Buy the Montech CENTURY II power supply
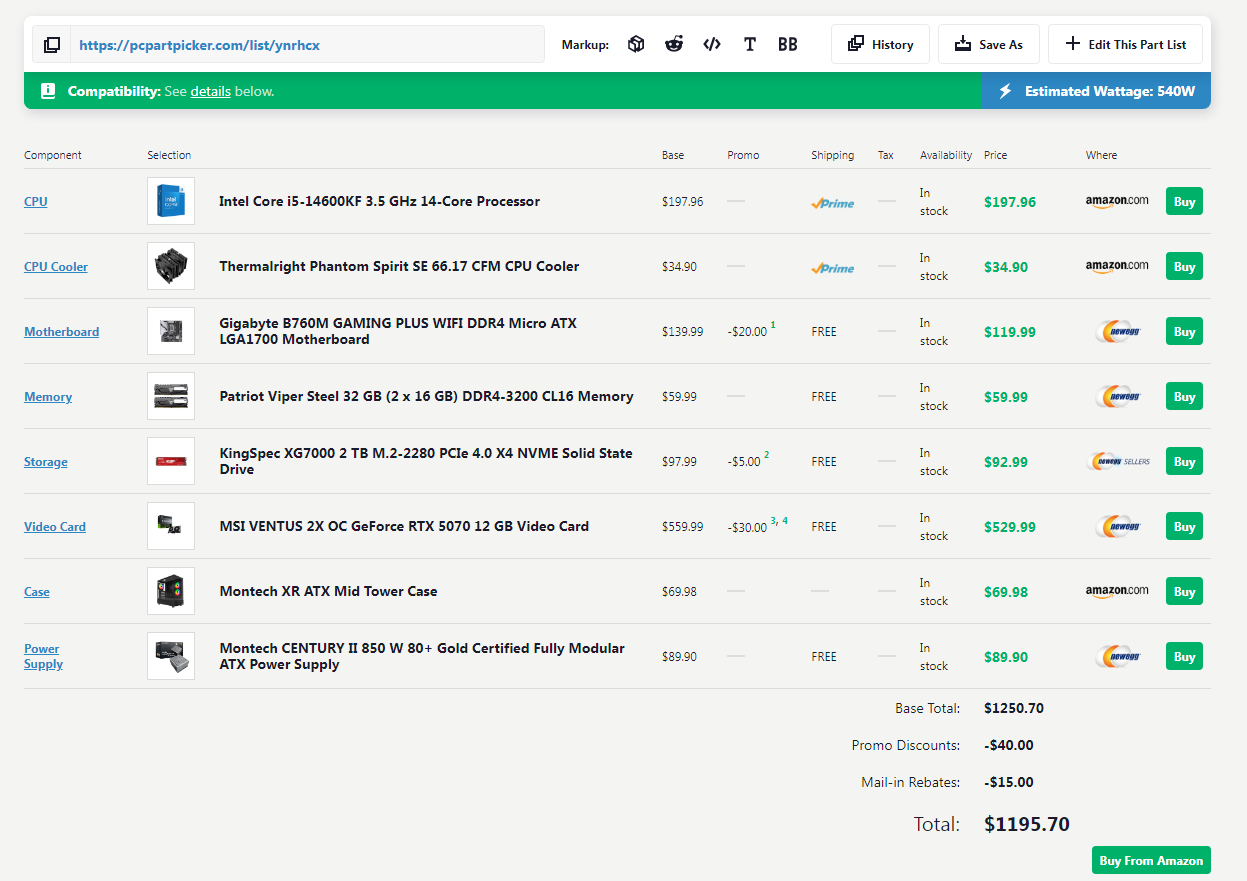This screenshot has width=1247, height=881. tap(1184, 656)
